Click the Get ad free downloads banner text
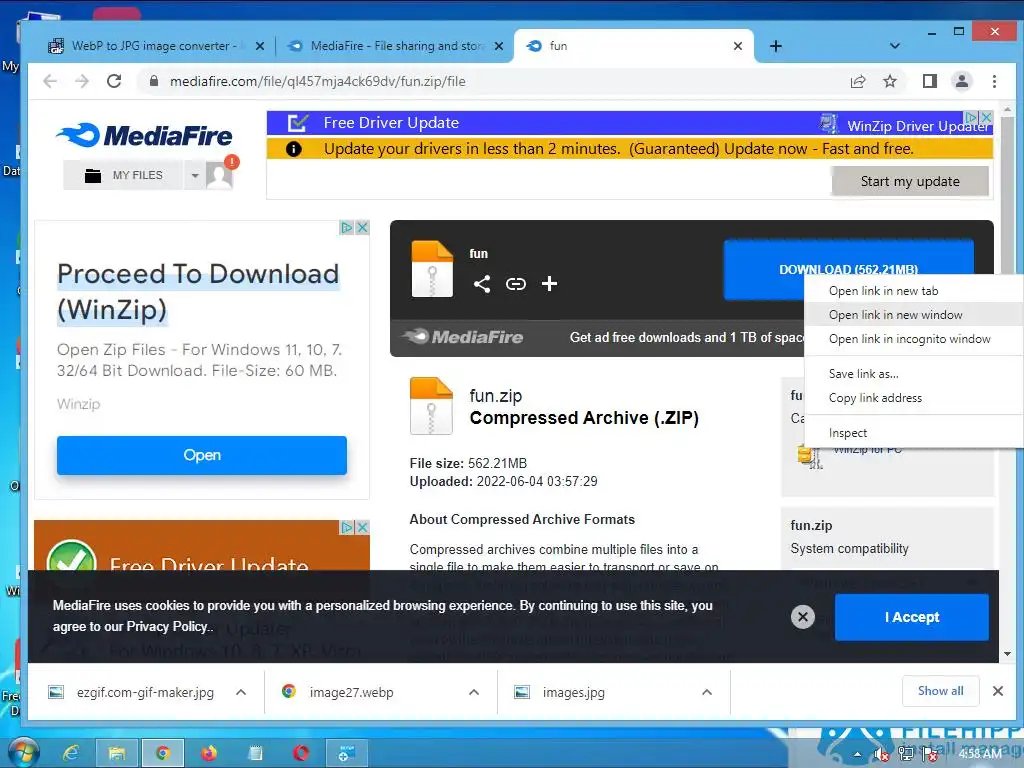The width and height of the screenshot is (1024, 768). (686, 337)
